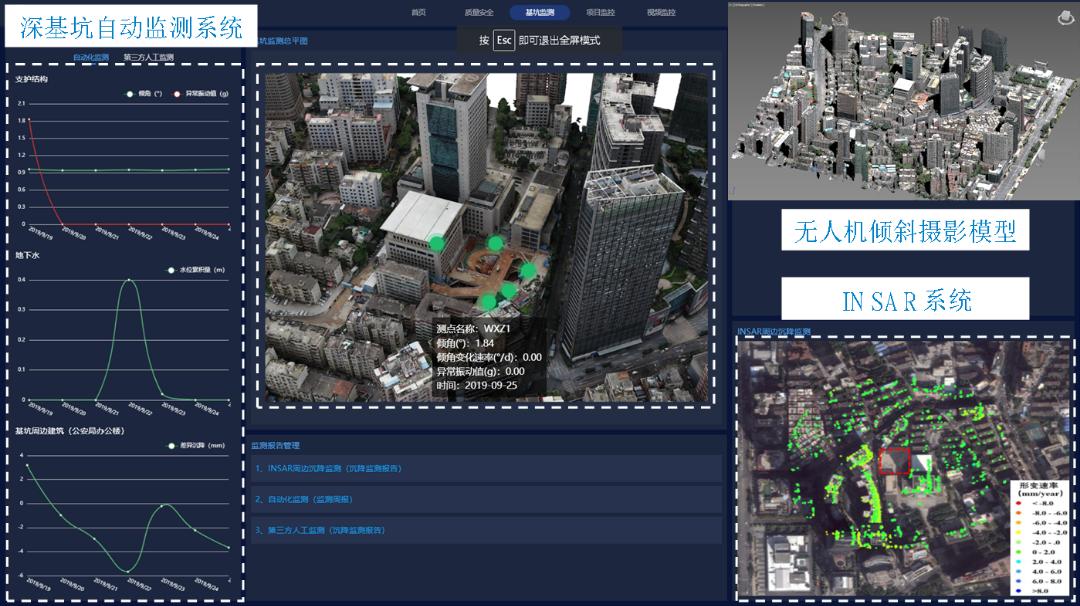Click the bottommost green monitoring point marker
This screenshot has height=606, width=1080.
point(488,301)
